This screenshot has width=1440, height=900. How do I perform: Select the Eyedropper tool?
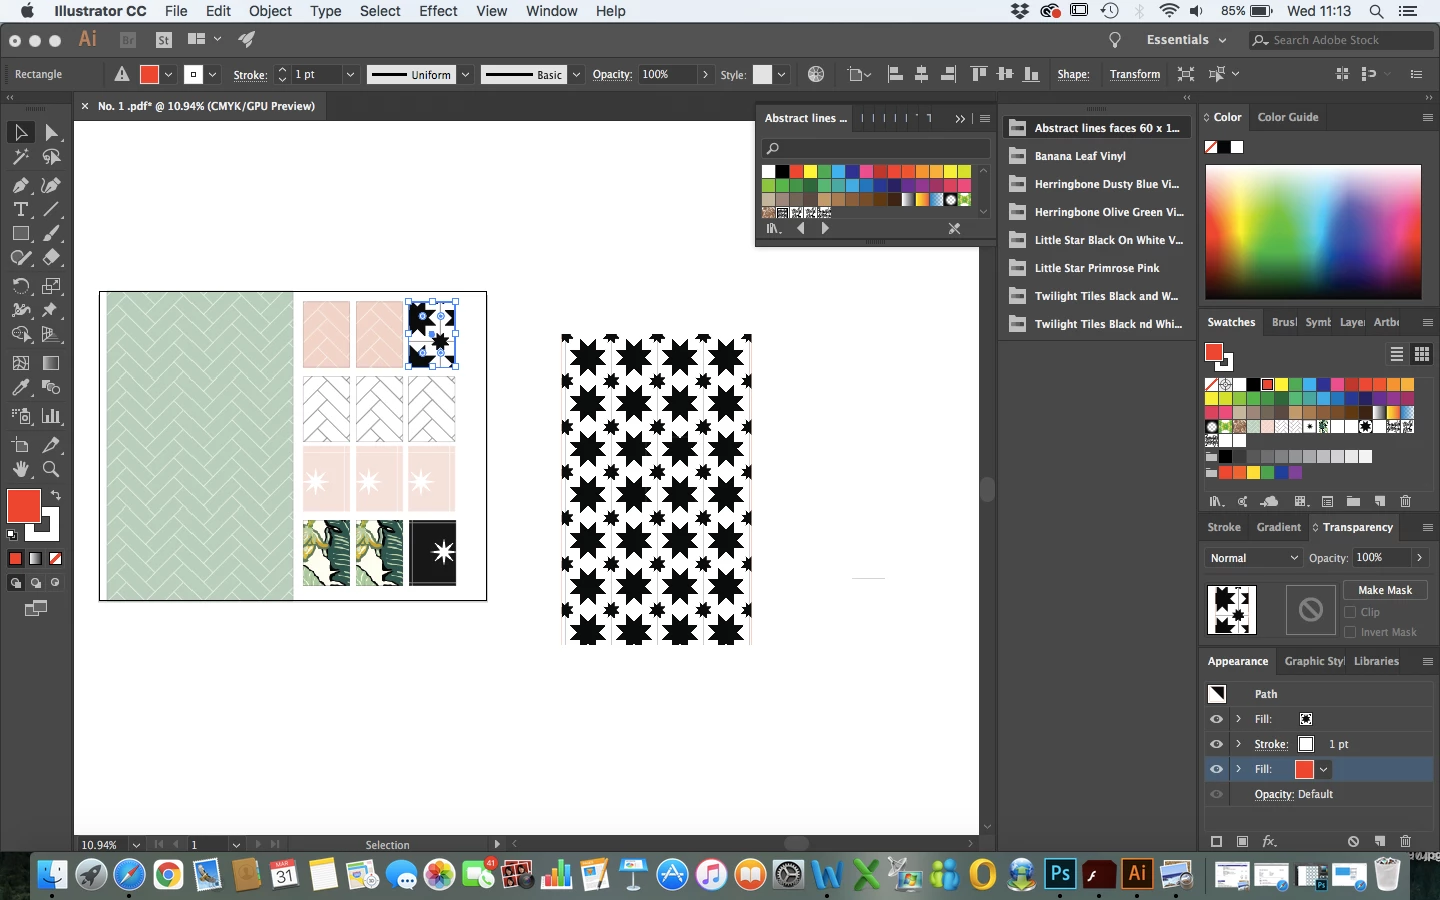[x=20, y=388]
